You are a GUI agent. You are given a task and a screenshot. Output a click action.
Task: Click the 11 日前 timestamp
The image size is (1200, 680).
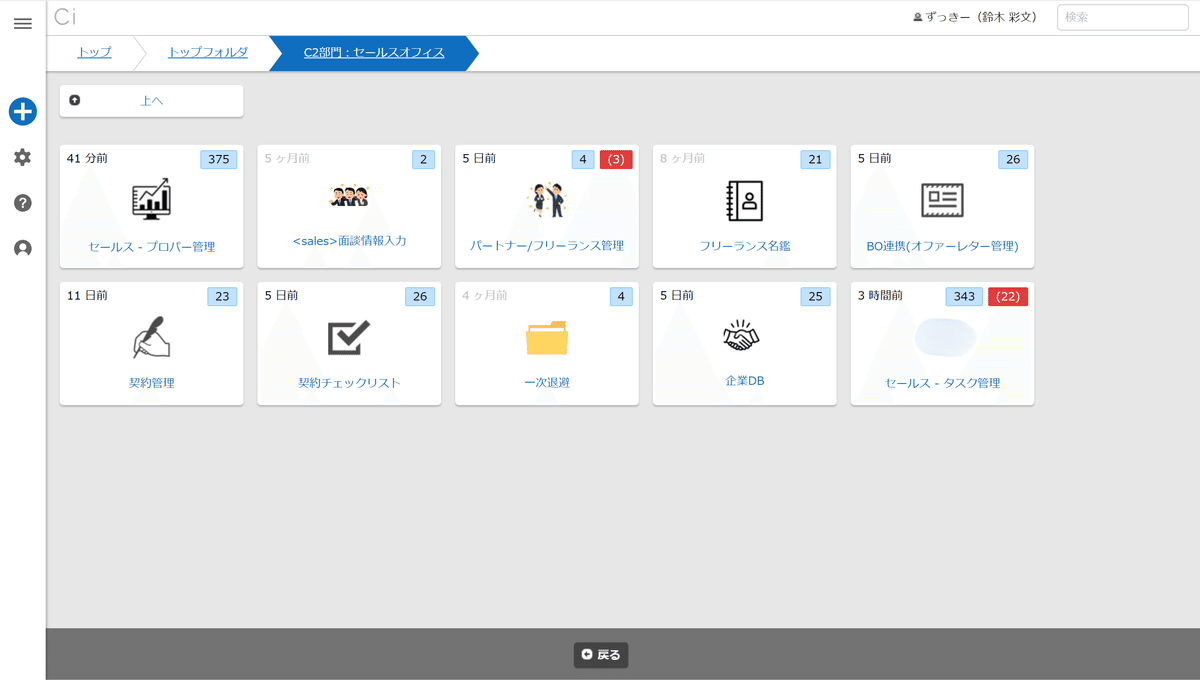(x=87, y=295)
